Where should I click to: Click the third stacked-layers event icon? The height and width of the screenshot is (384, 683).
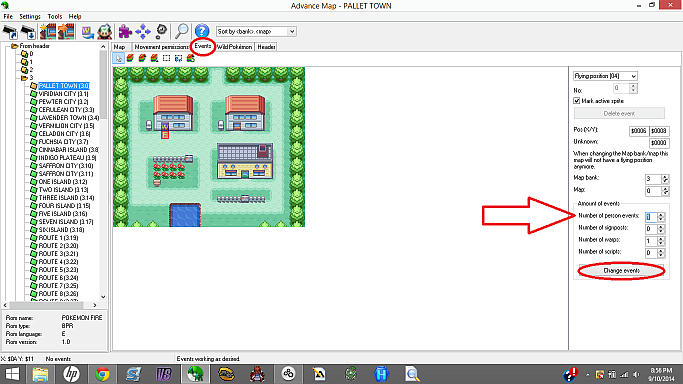[154, 58]
